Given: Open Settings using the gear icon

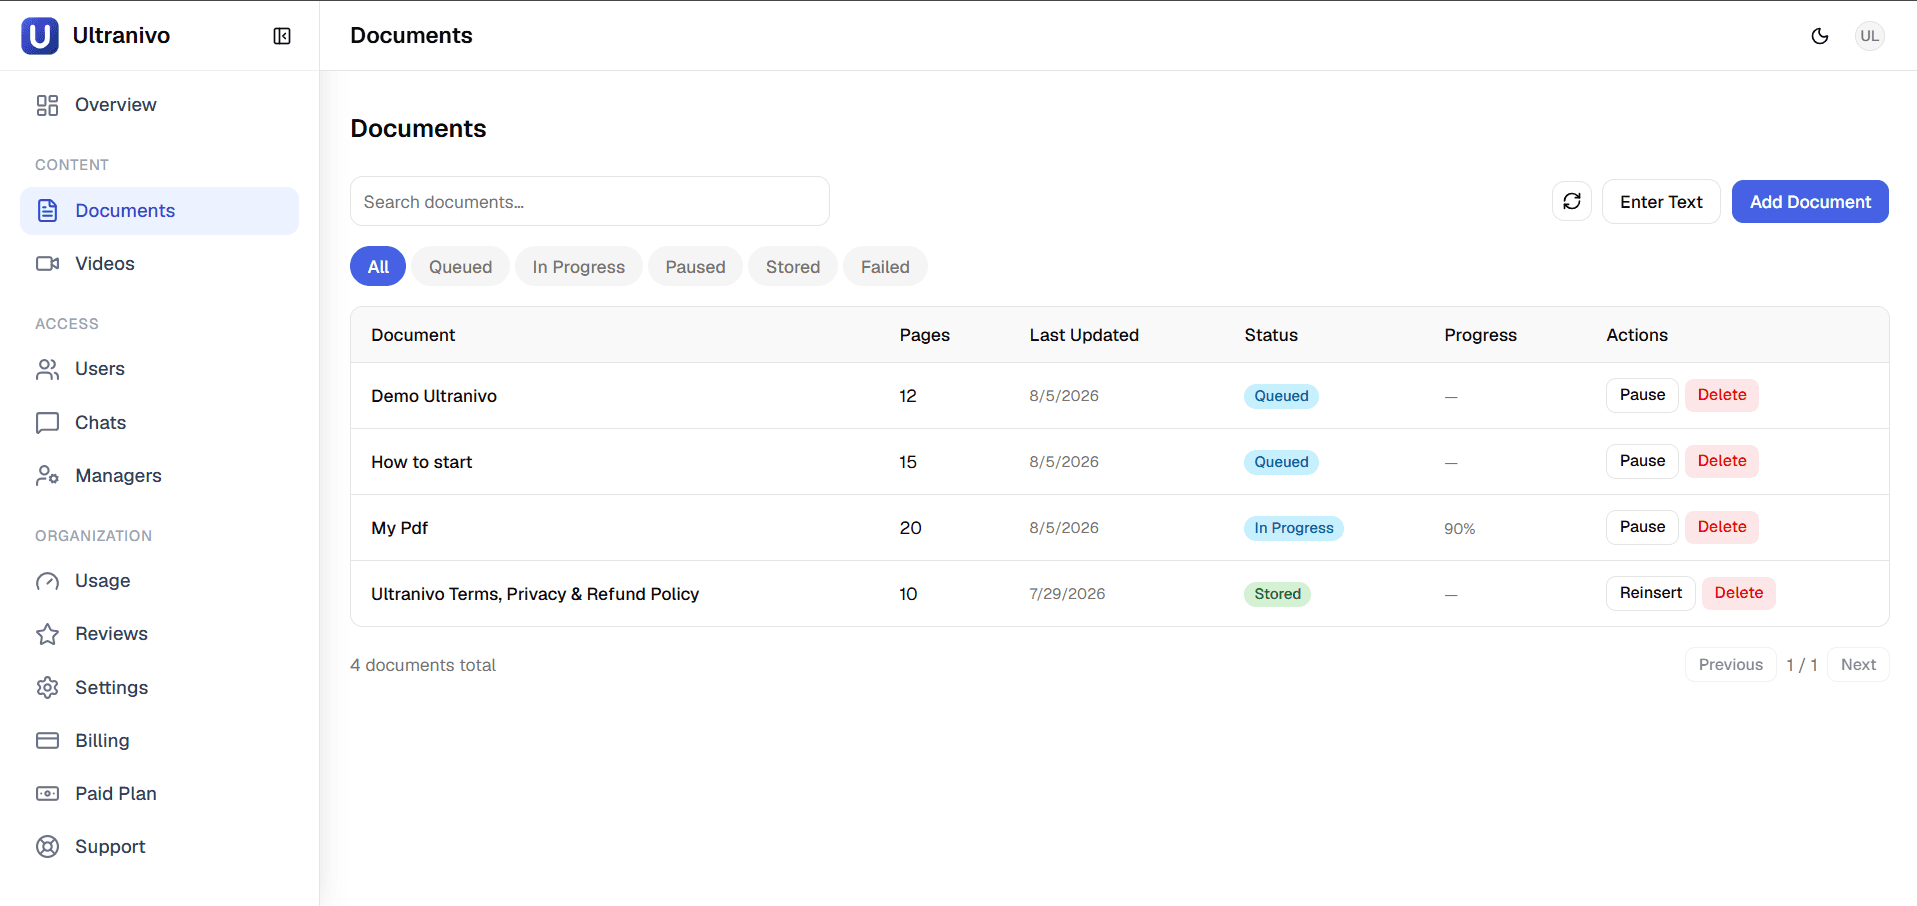Looking at the screenshot, I should pos(47,688).
